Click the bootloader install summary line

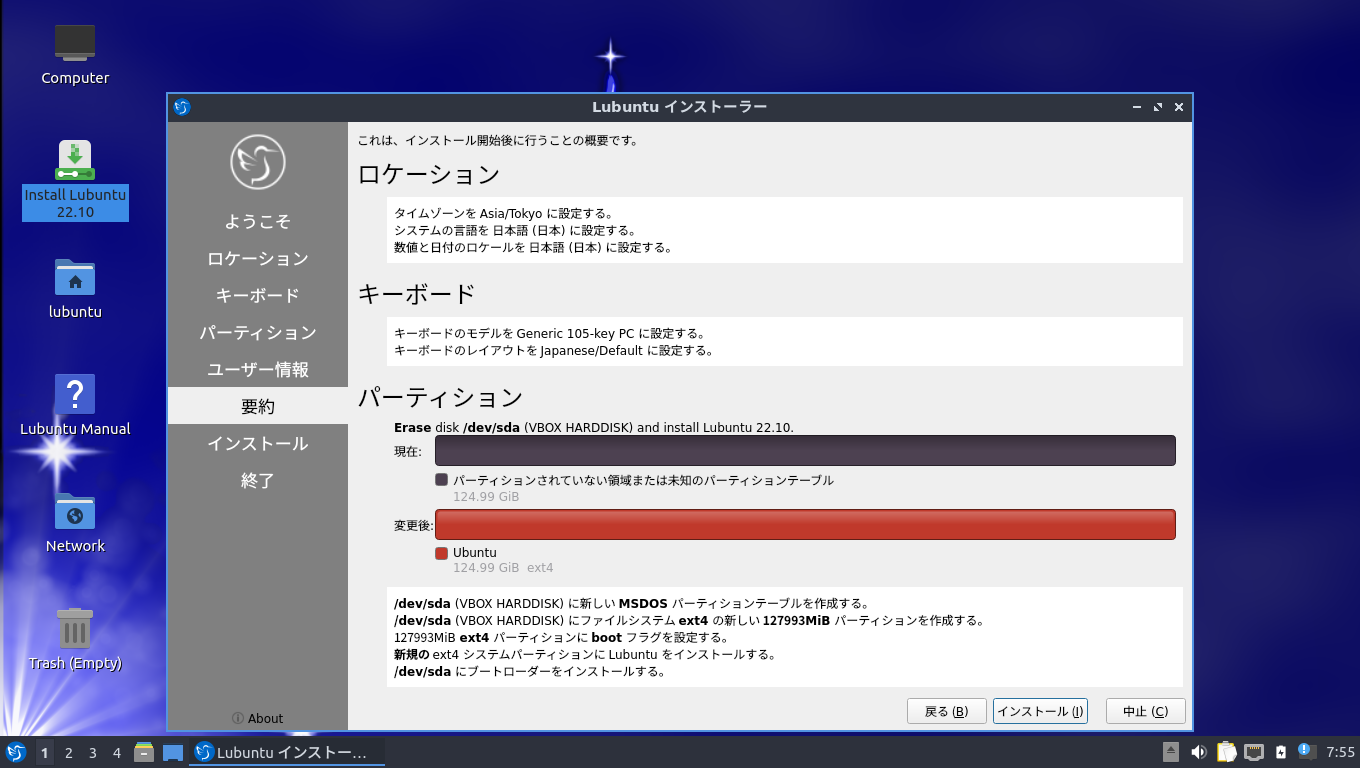point(530,671)
